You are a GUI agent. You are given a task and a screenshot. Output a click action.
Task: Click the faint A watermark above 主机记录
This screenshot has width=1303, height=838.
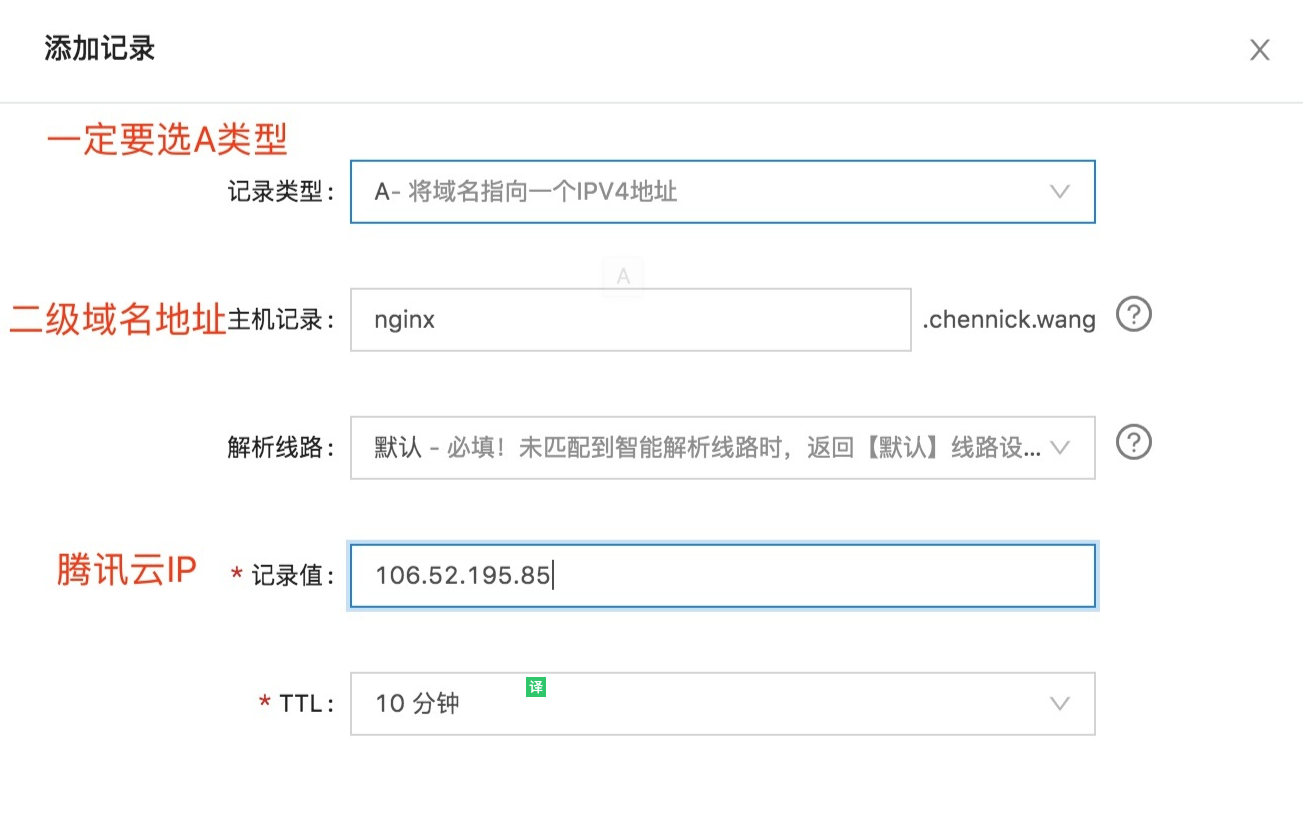623,277
